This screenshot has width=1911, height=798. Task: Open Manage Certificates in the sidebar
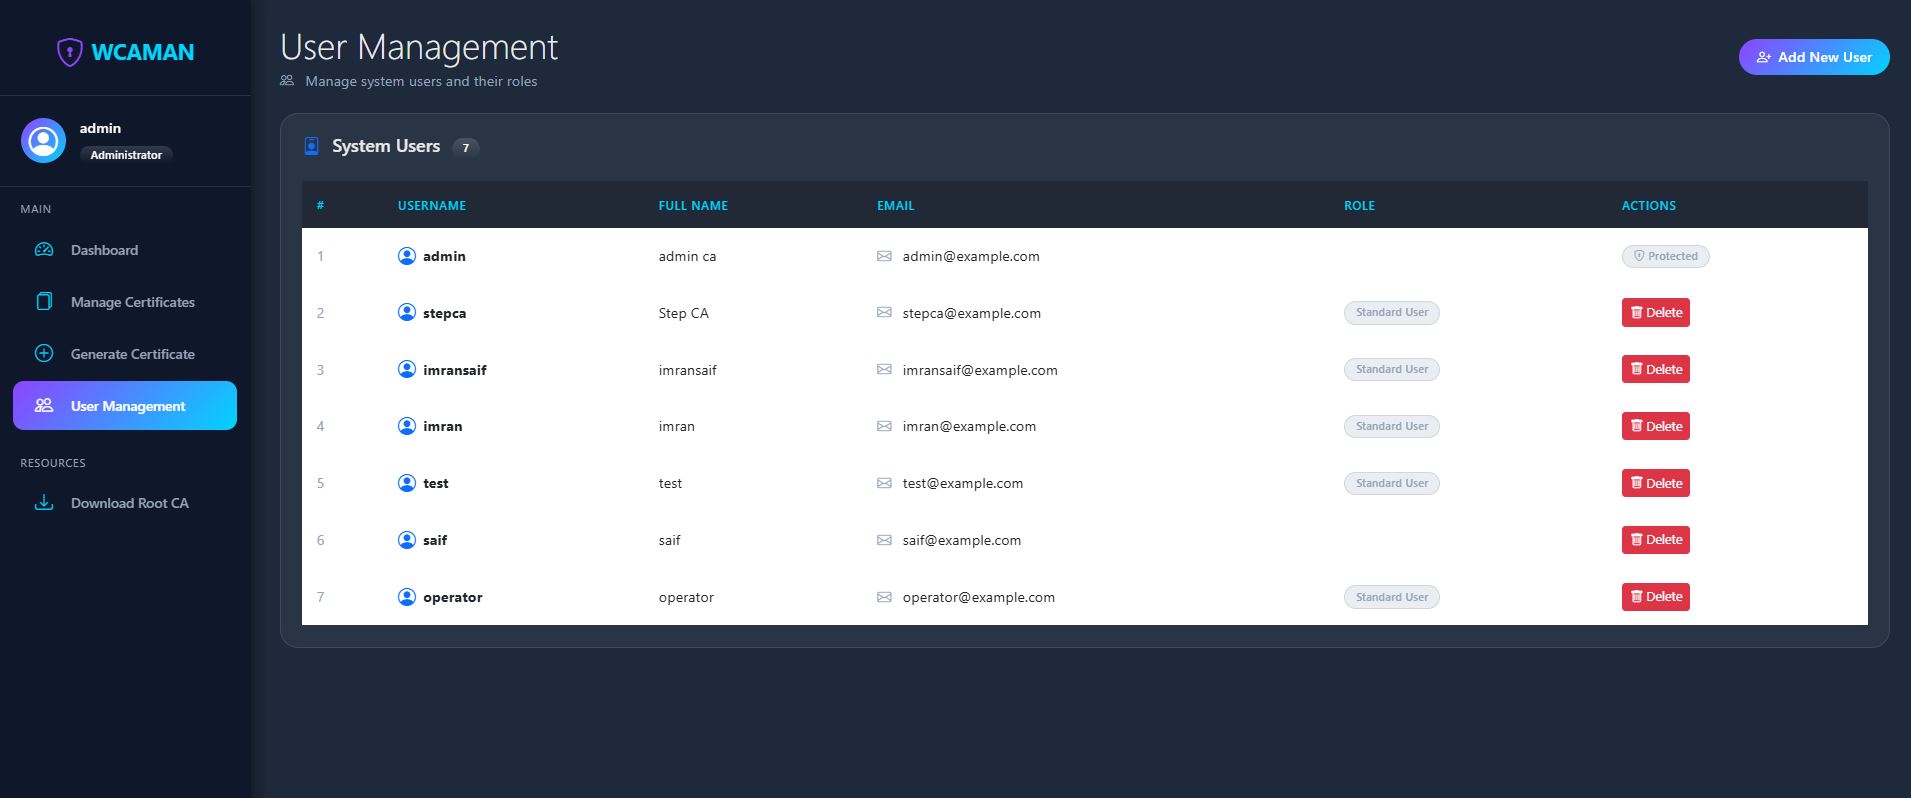(x=125, y=302)
